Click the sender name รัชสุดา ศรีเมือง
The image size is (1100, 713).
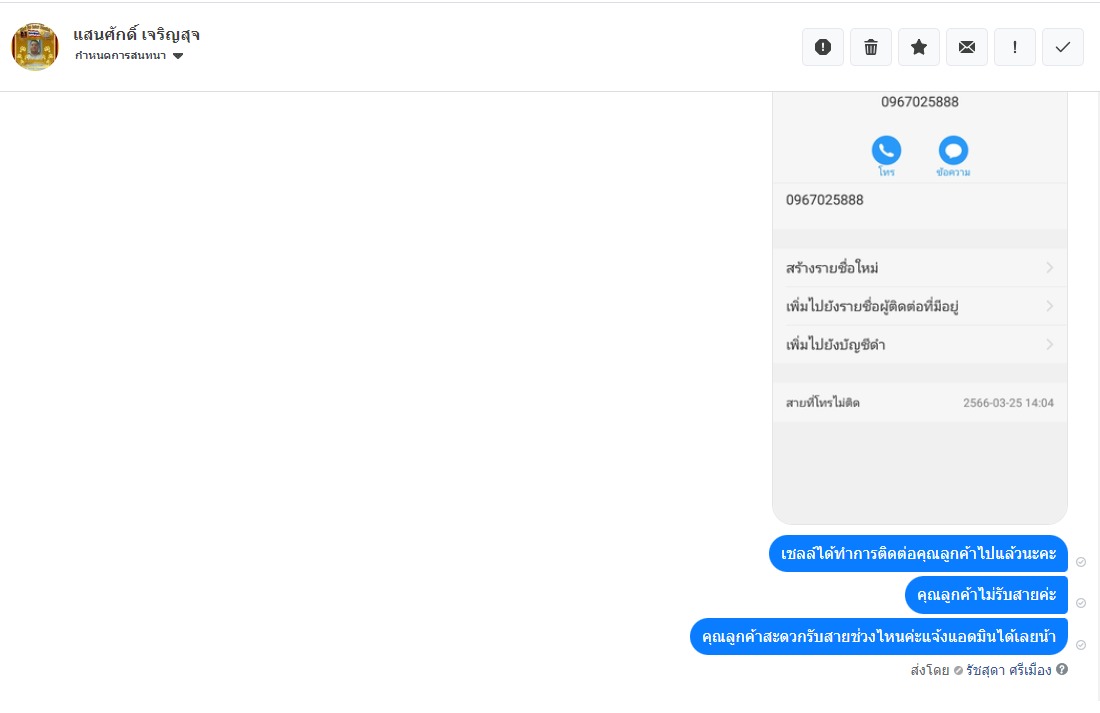pyautogui.click(x=1008, y=670)
